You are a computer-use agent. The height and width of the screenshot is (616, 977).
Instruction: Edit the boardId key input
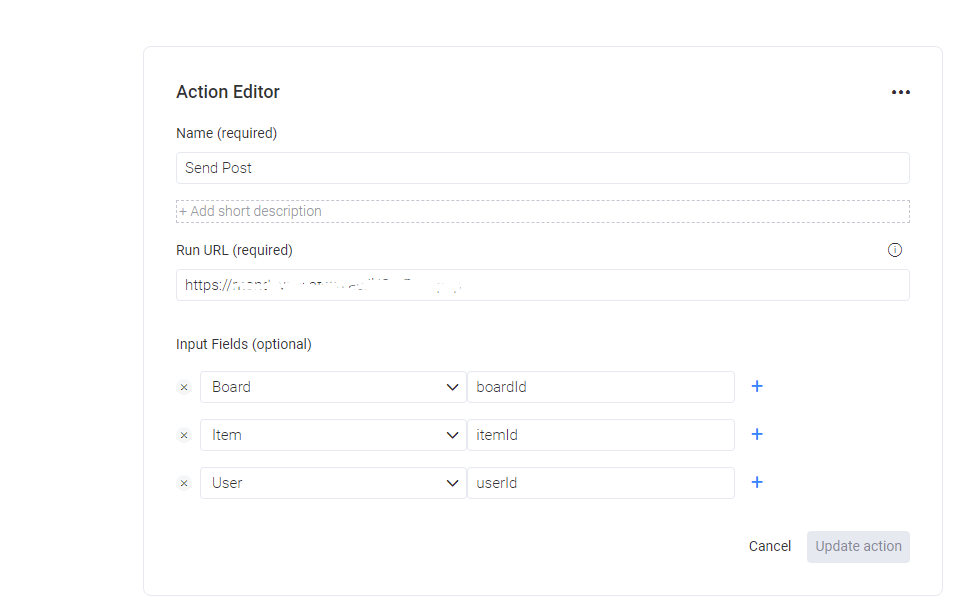point(600,387)
